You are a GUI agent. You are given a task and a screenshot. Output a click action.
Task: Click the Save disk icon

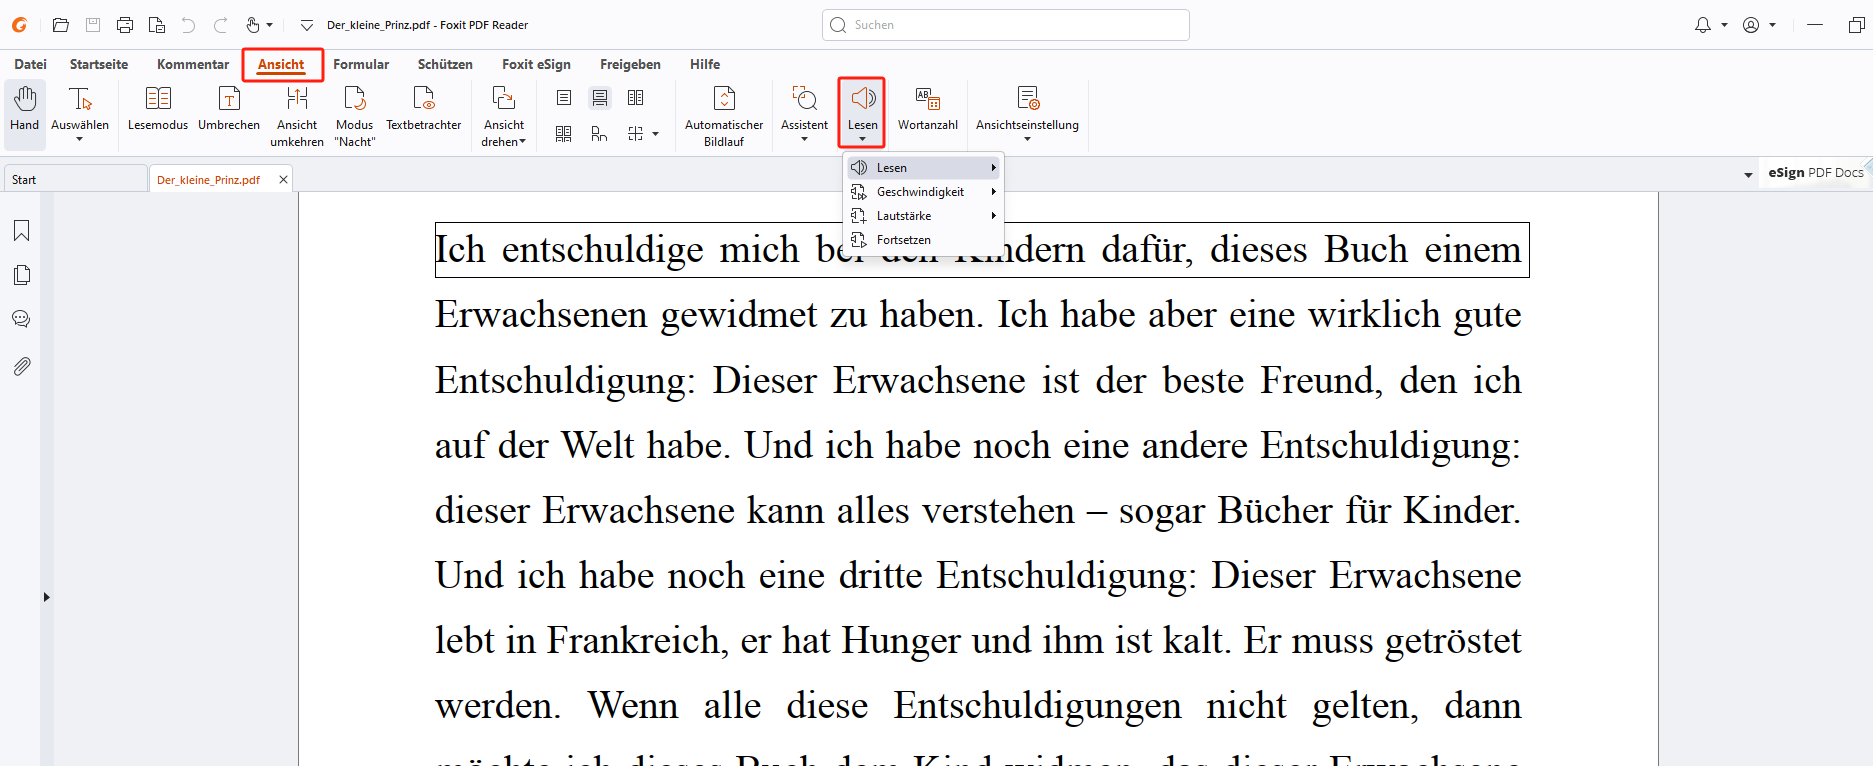tap(93, 25)
